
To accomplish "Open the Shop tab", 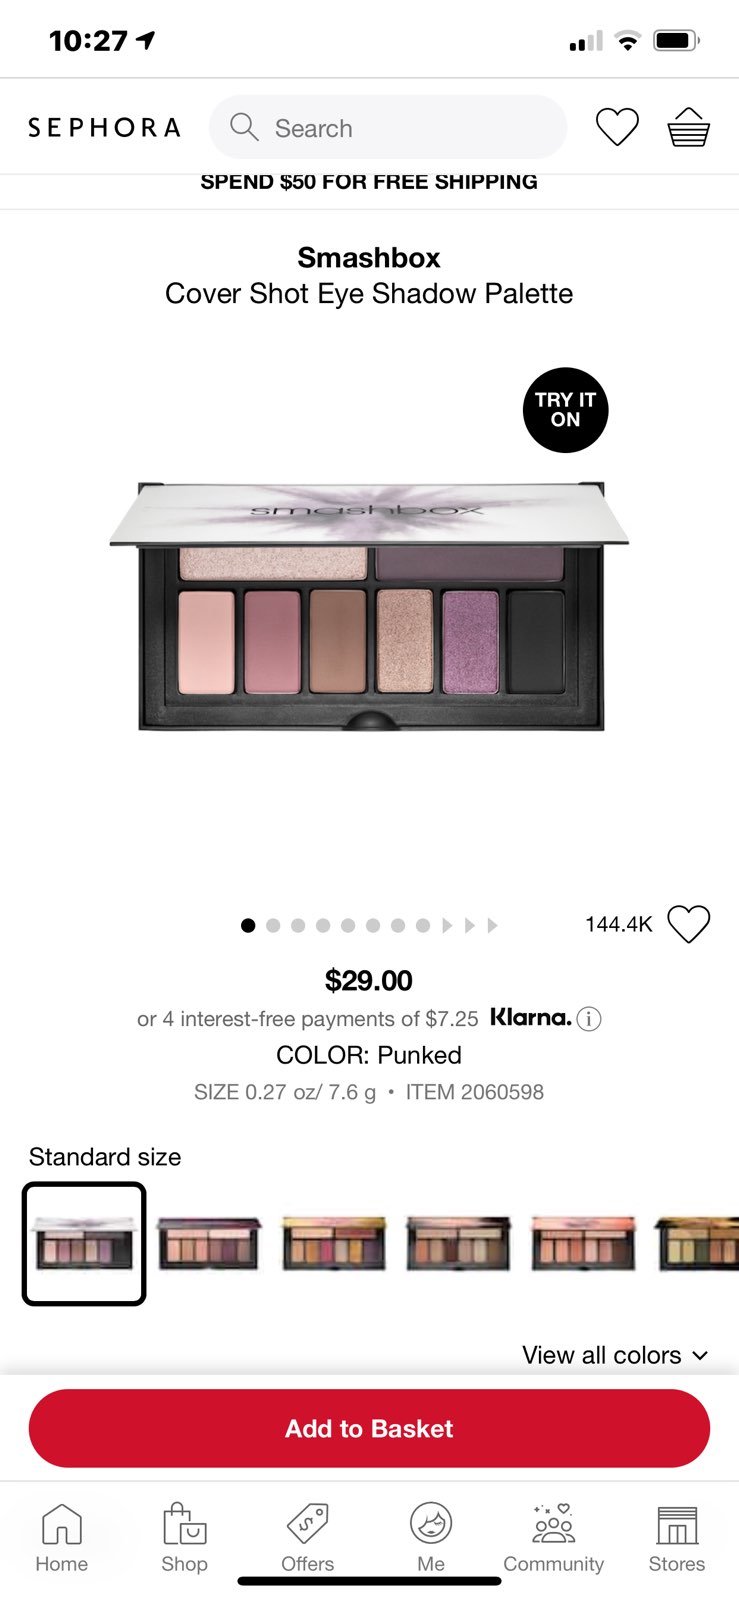I will (x=184, y=1537).
